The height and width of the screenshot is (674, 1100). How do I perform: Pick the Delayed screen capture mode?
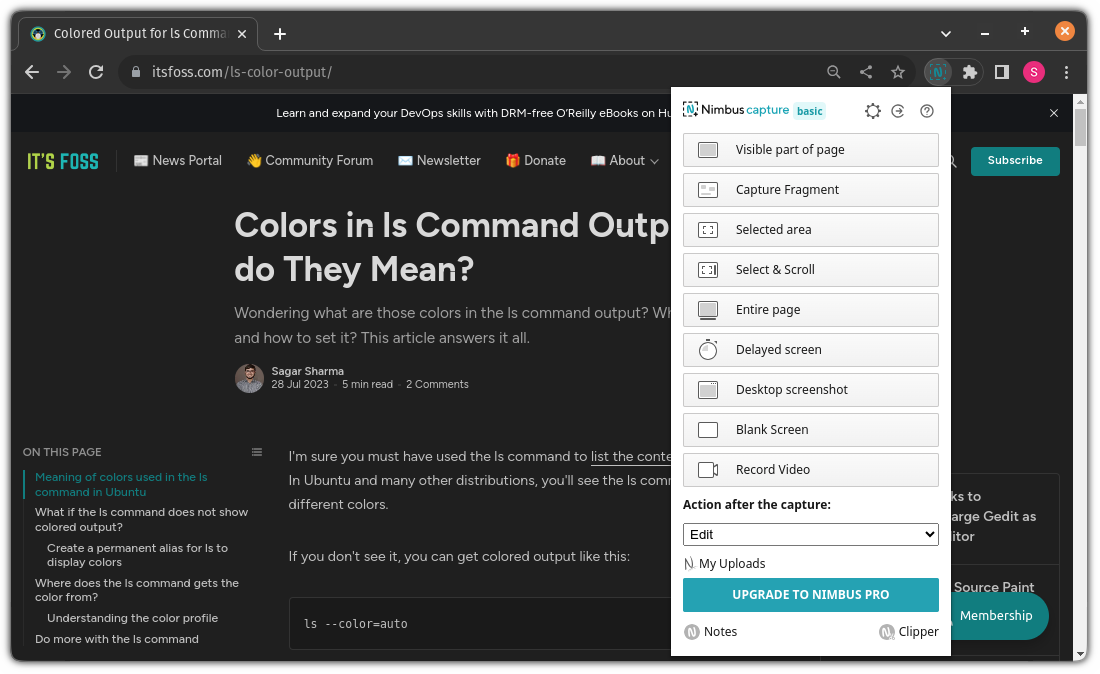[x=810, y=349]
